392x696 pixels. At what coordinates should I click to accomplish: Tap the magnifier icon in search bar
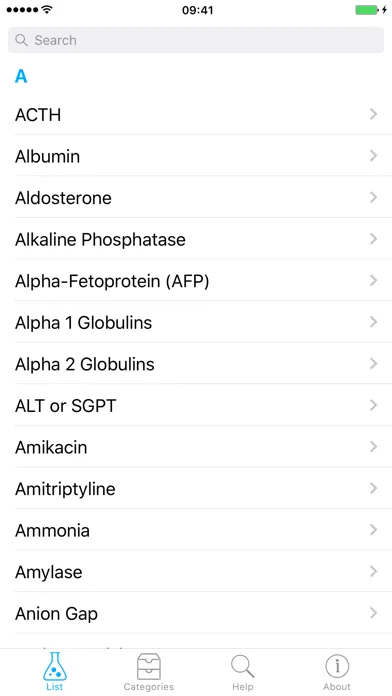pyautogui.click(x=21, y=40)
